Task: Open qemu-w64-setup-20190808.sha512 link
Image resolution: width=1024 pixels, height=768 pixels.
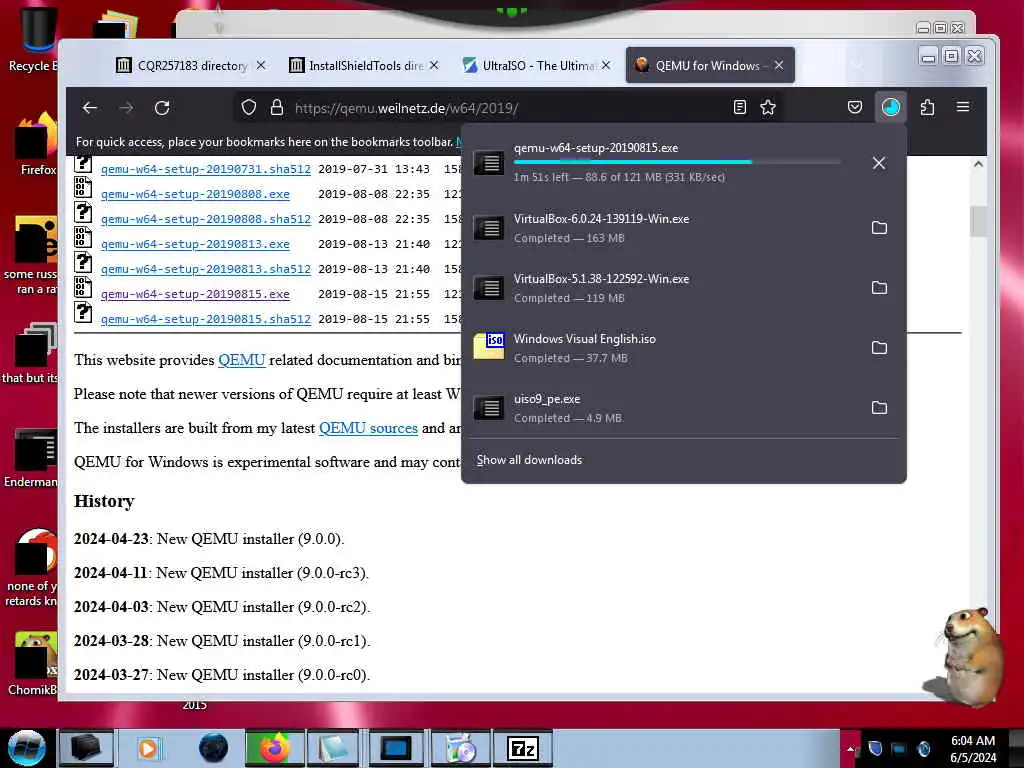Action: click(206, 219)
